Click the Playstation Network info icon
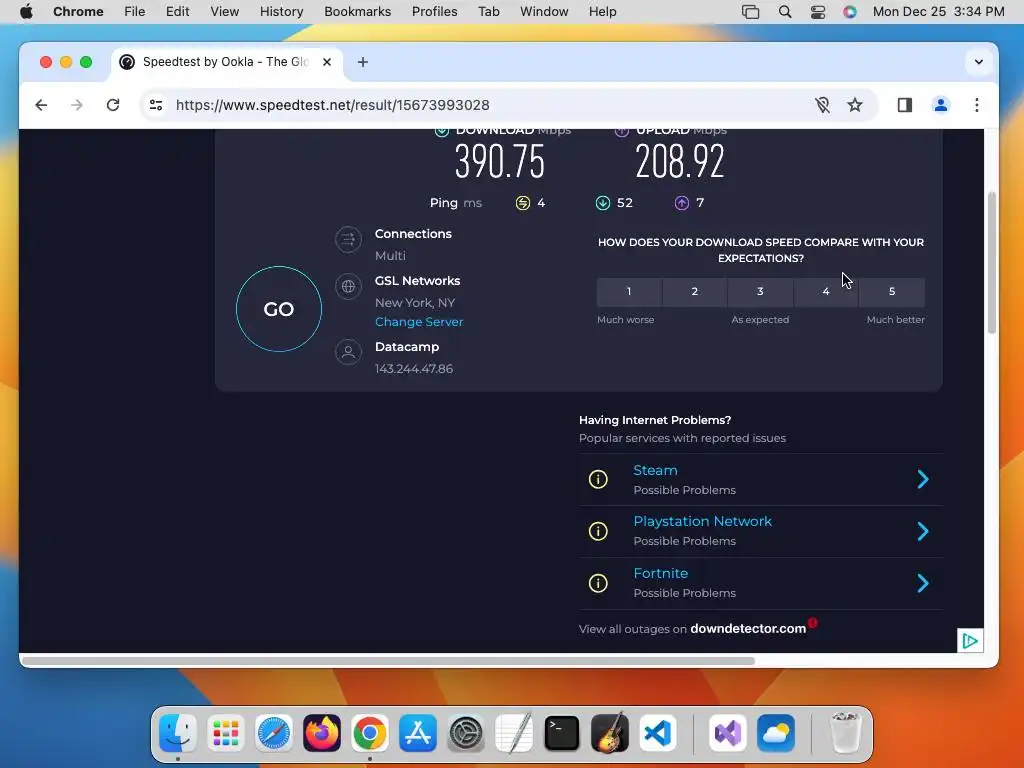The height and width of the screenshot is (768, 1024). tap(598, 531)
